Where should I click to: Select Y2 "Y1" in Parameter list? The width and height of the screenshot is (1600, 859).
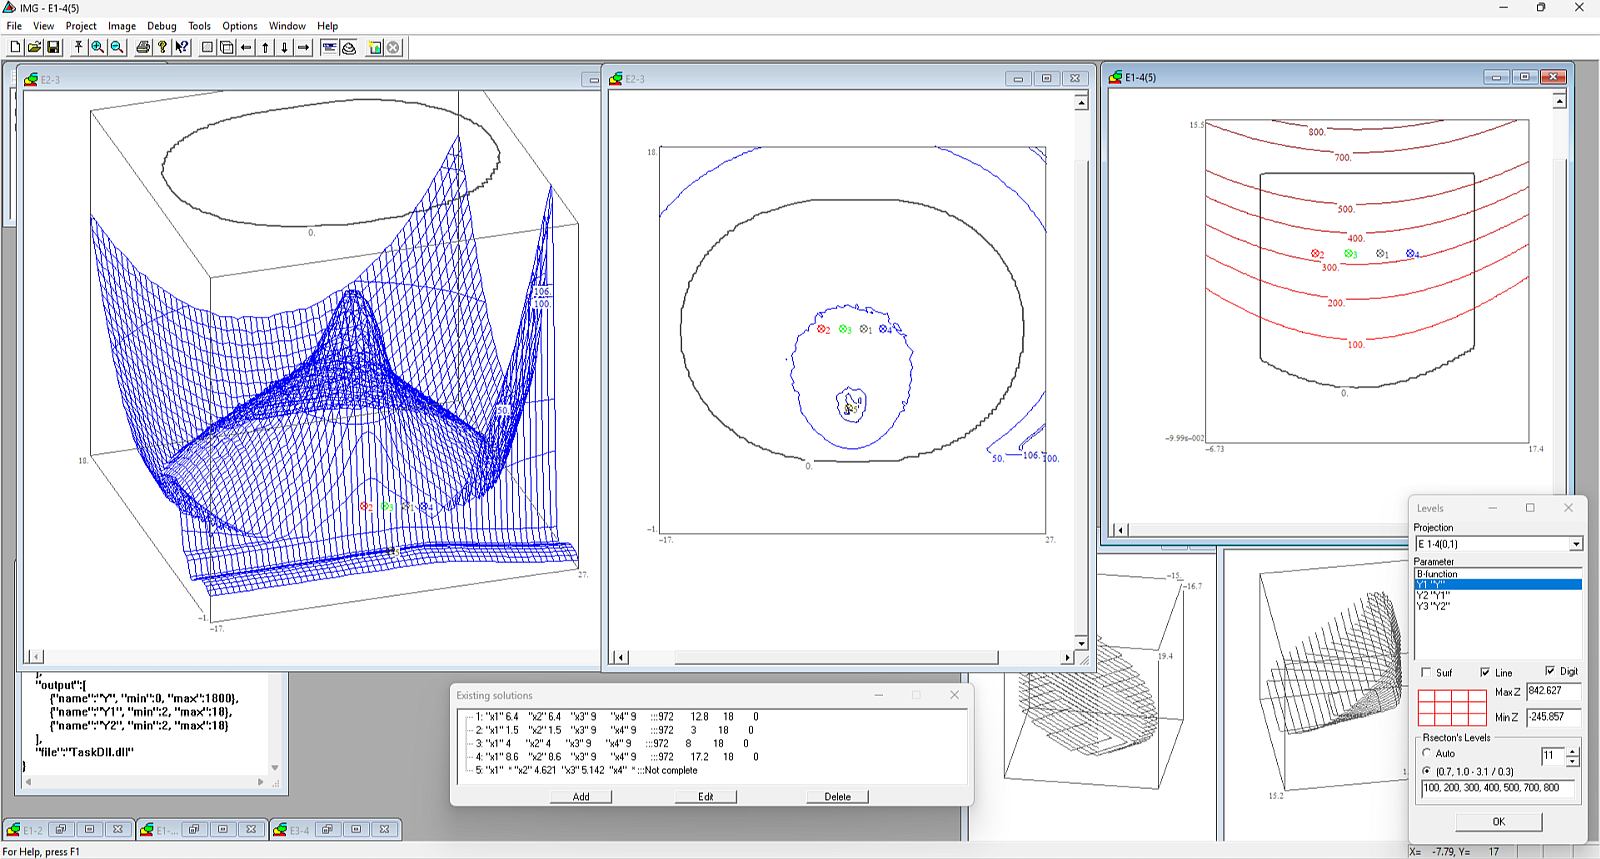point(1498,595)
